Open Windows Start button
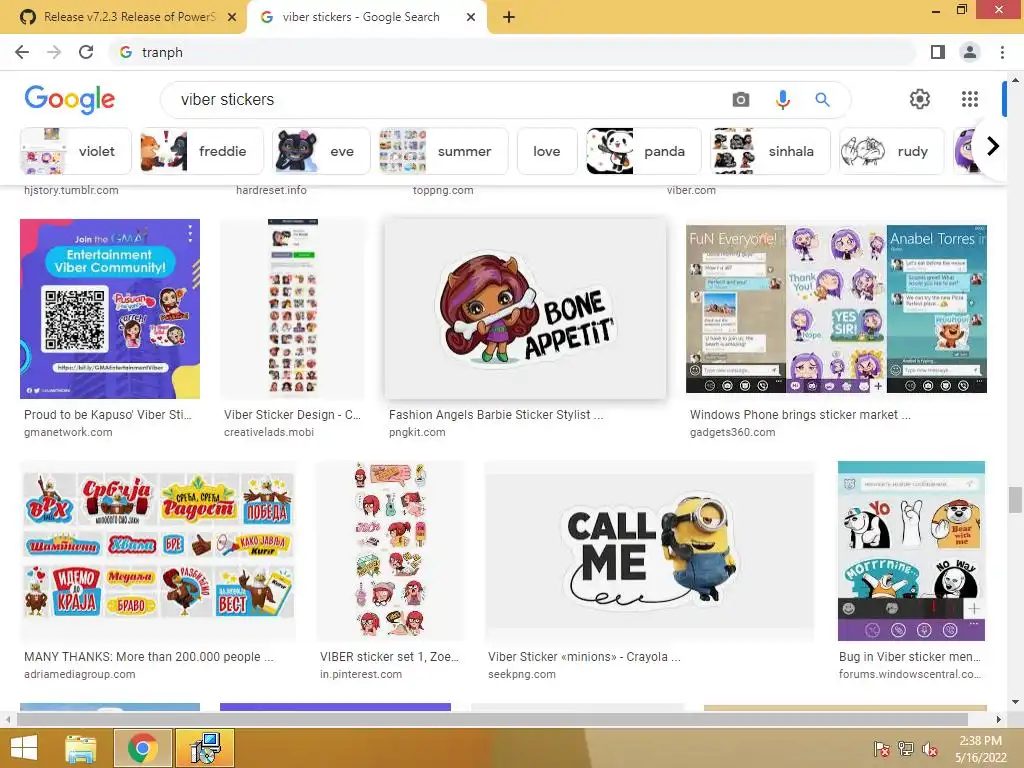Viewport: 1024px width, 768px height. point(24,748)
